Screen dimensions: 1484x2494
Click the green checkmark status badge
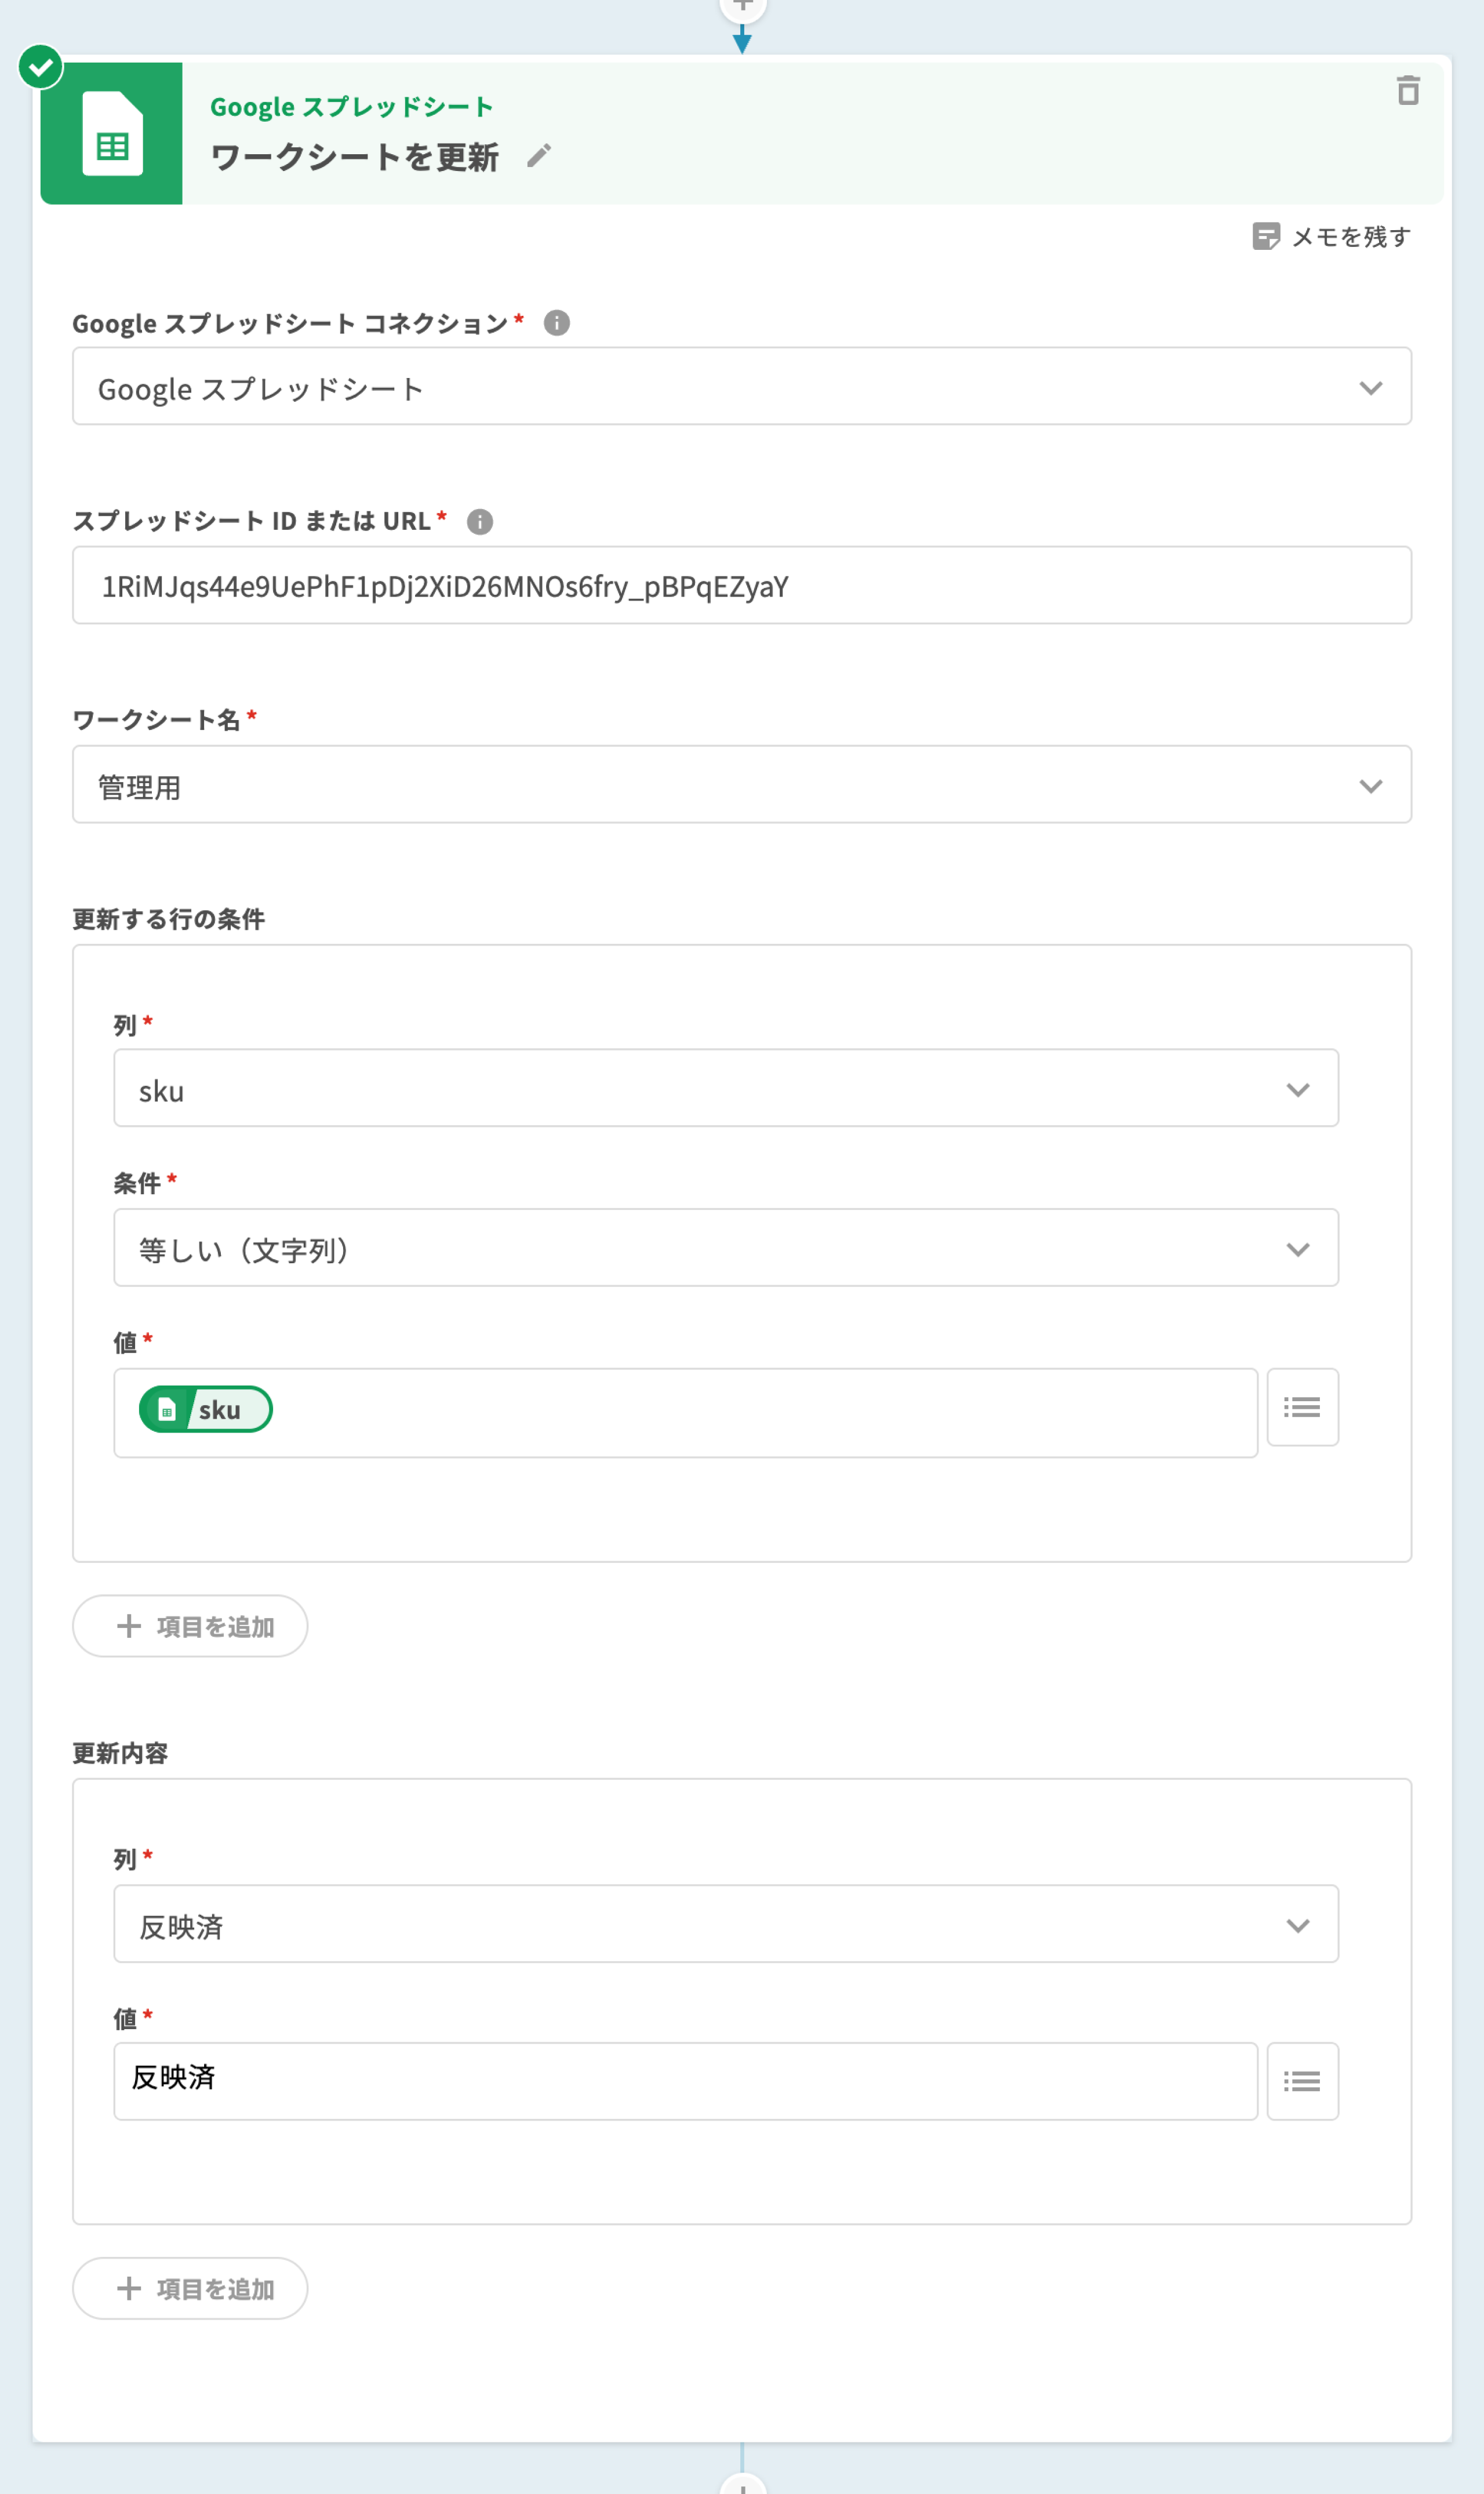(41, 67)
